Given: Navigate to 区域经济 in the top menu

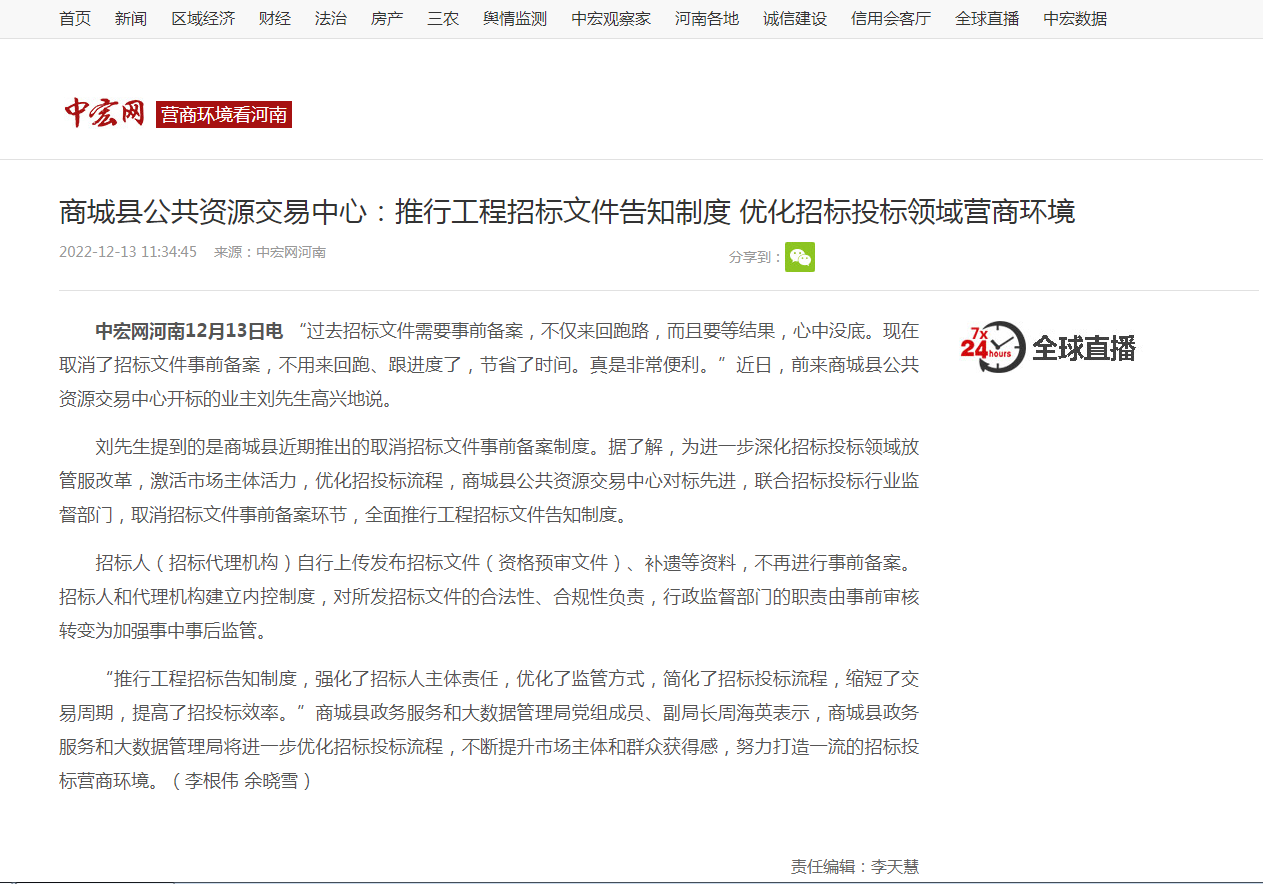Looking at the screenshot, I should click(x=203, y=19).
